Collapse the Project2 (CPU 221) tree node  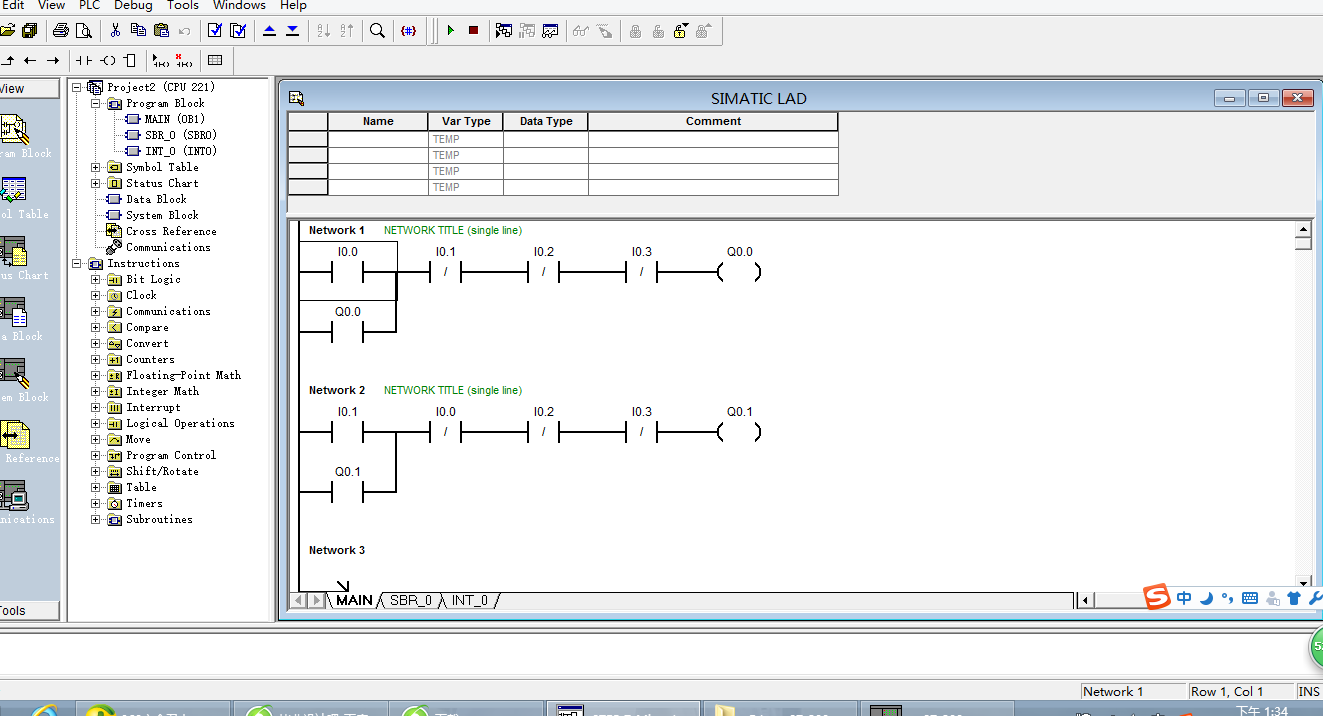pyautogui.click(x=77, y=87)
